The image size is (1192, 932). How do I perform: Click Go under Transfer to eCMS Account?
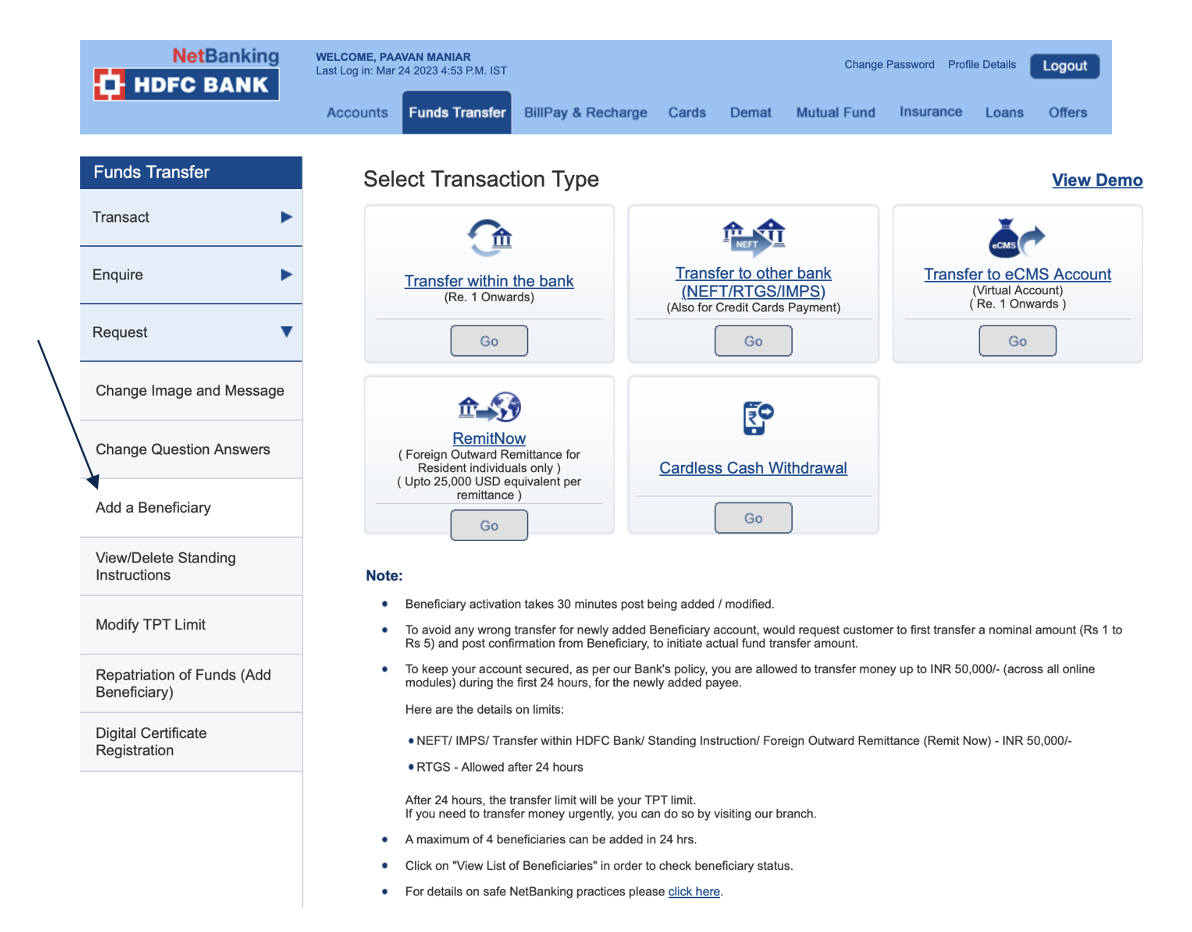[1017, 341]
